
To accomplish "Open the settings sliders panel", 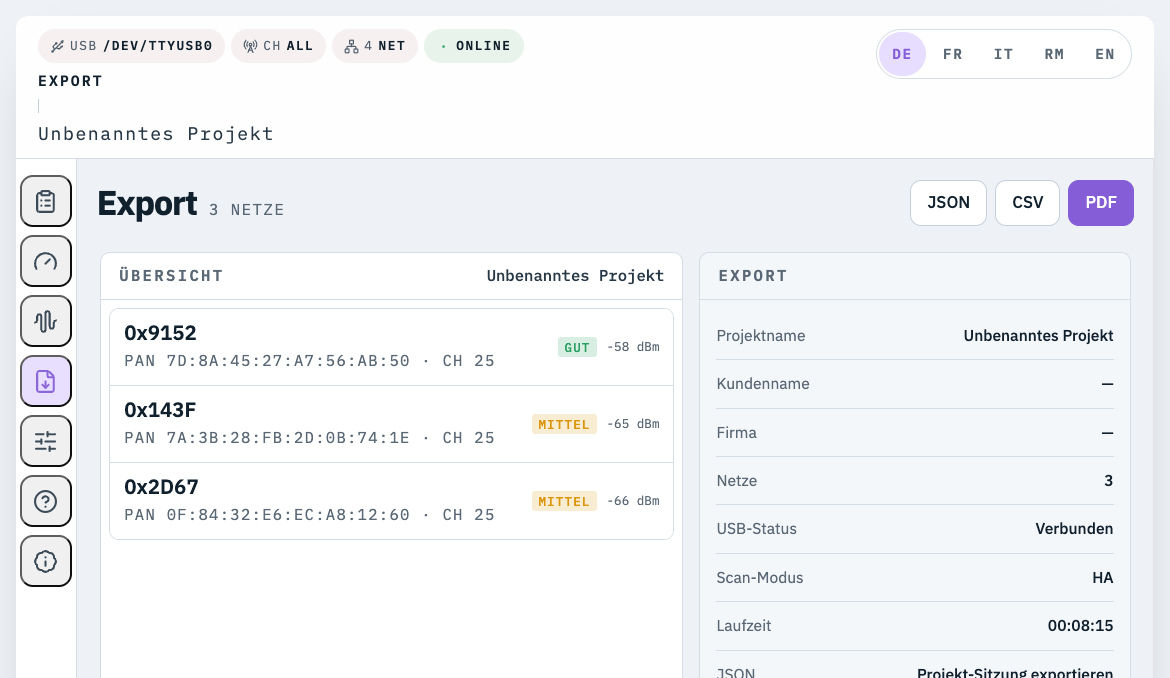I will tap(45, 441).
